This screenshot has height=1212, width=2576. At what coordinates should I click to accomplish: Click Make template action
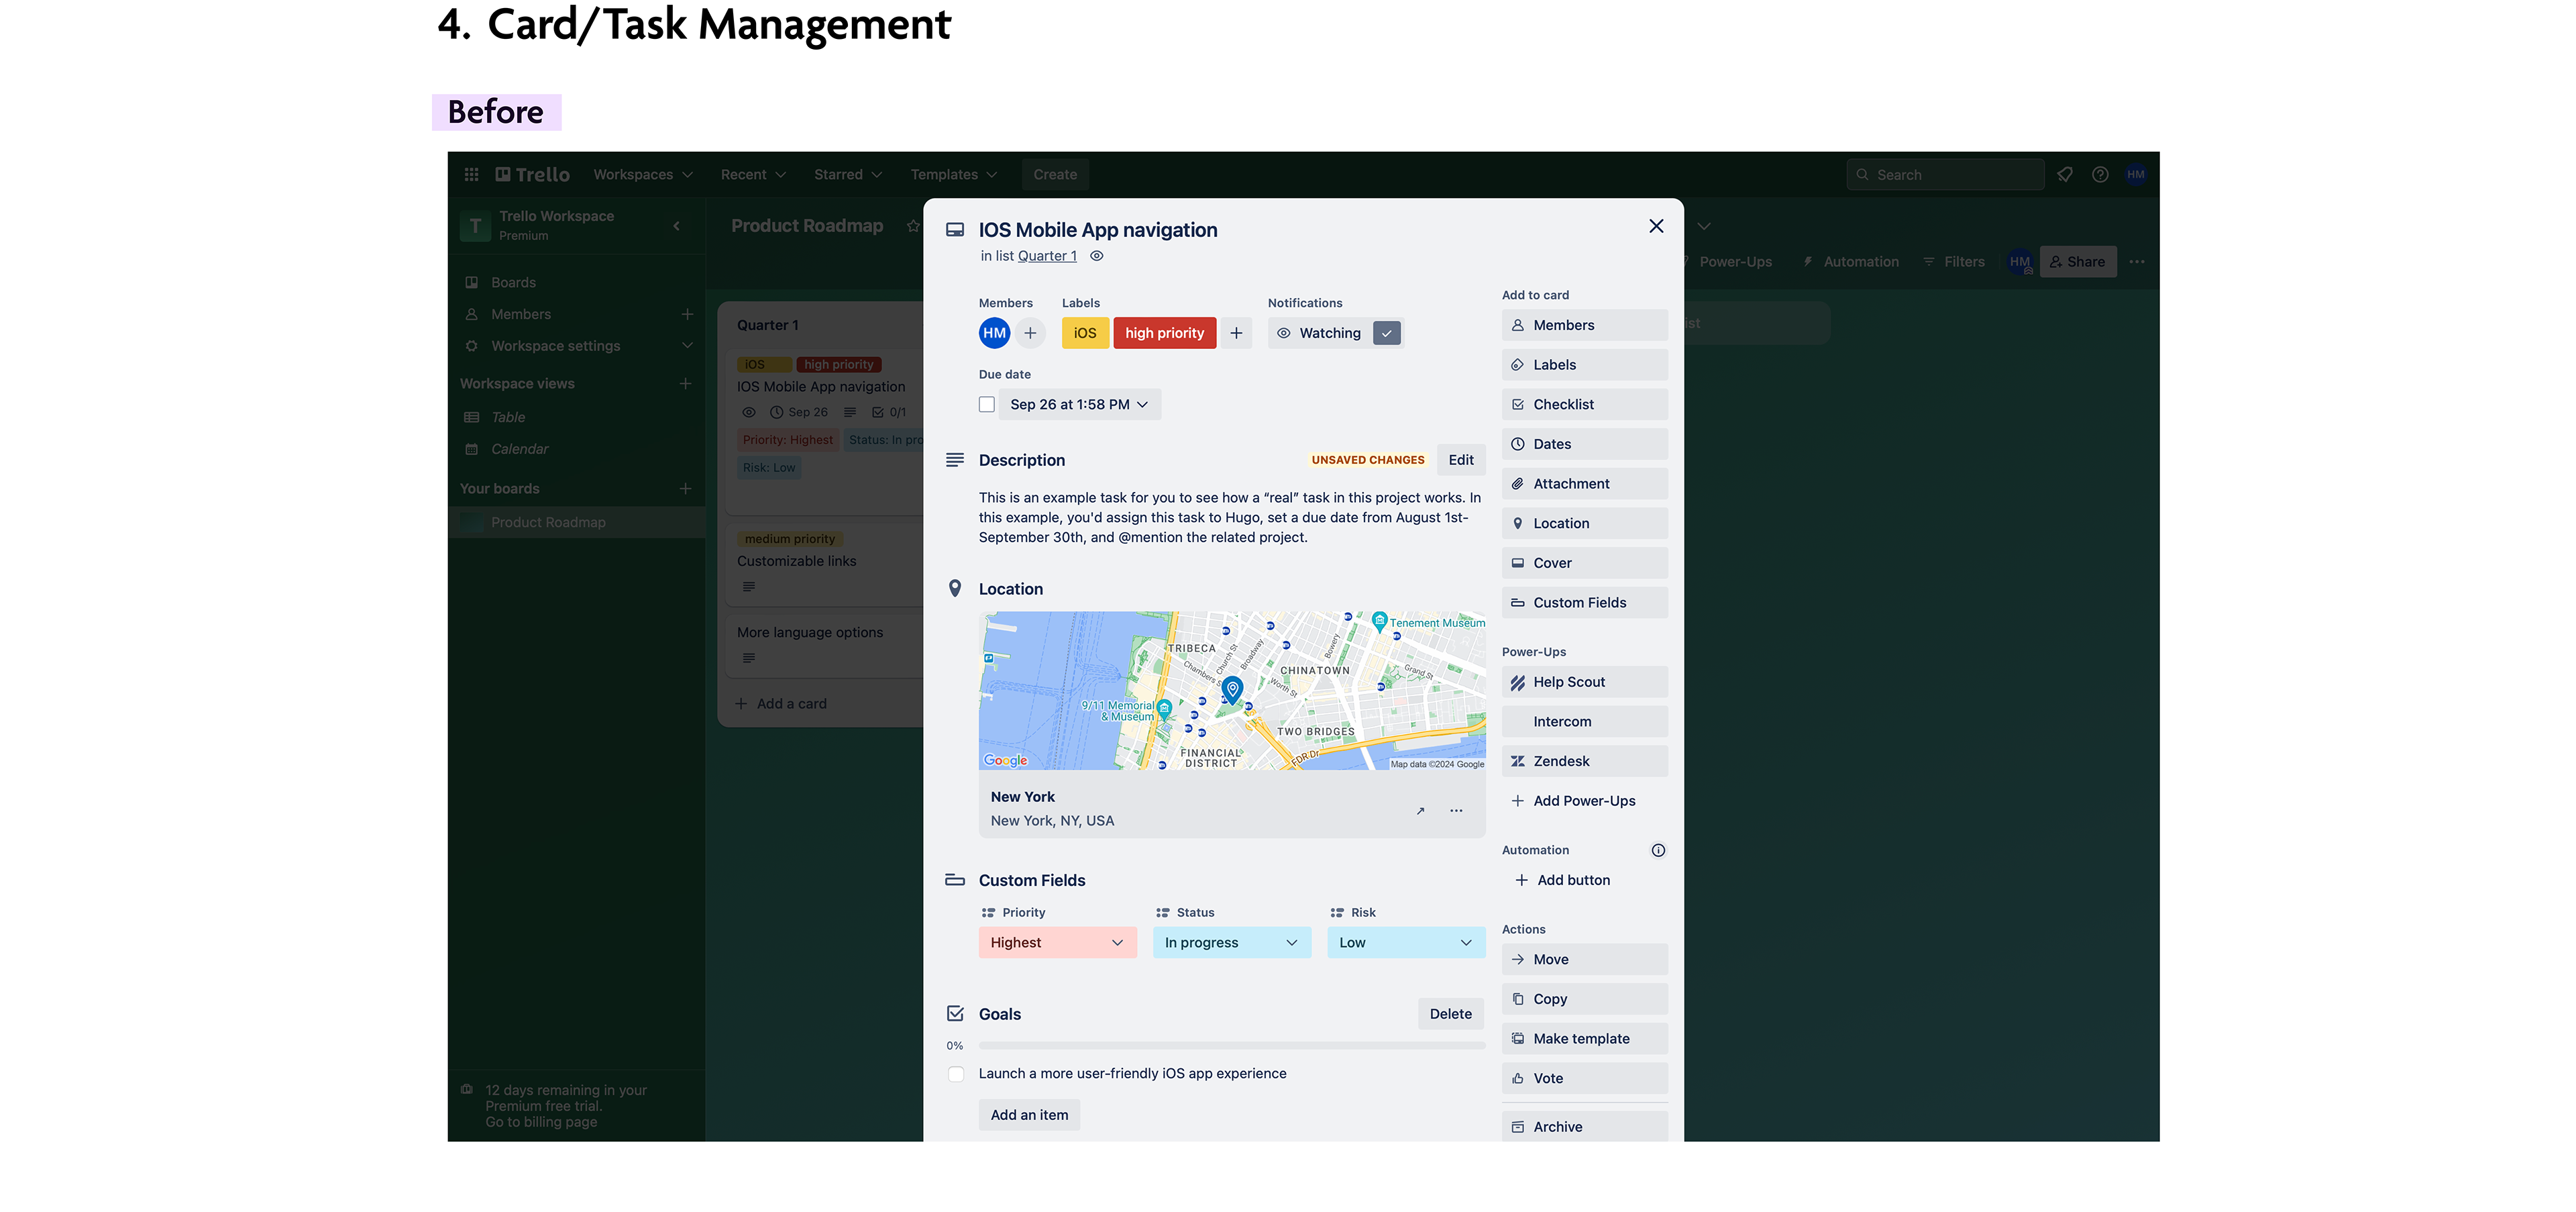tap(1584, 1039)
